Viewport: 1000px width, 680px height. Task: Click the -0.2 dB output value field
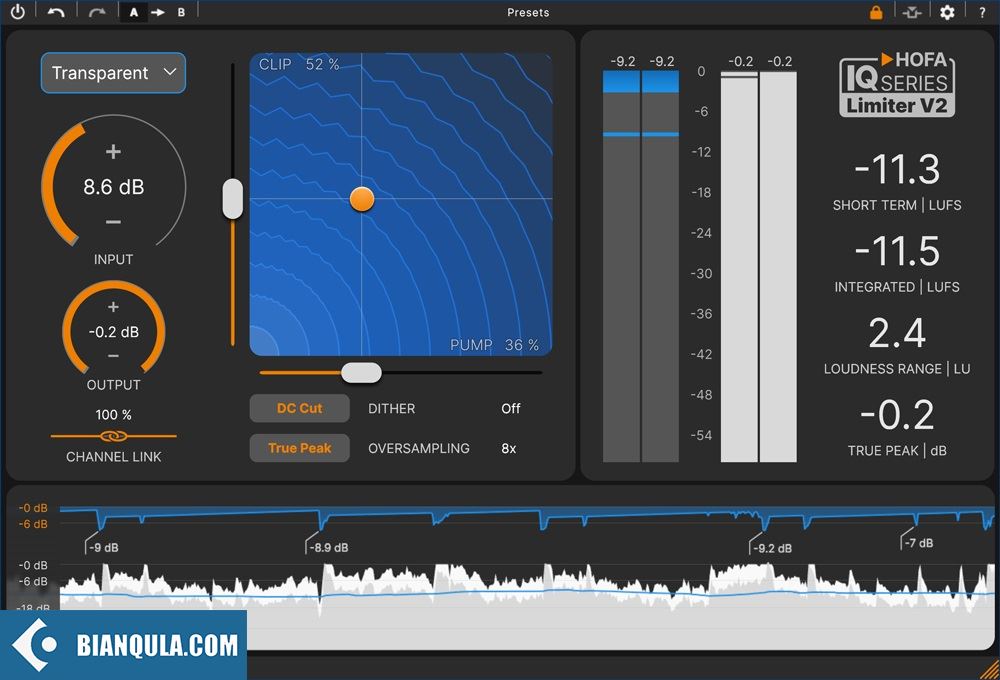point(114,332)
